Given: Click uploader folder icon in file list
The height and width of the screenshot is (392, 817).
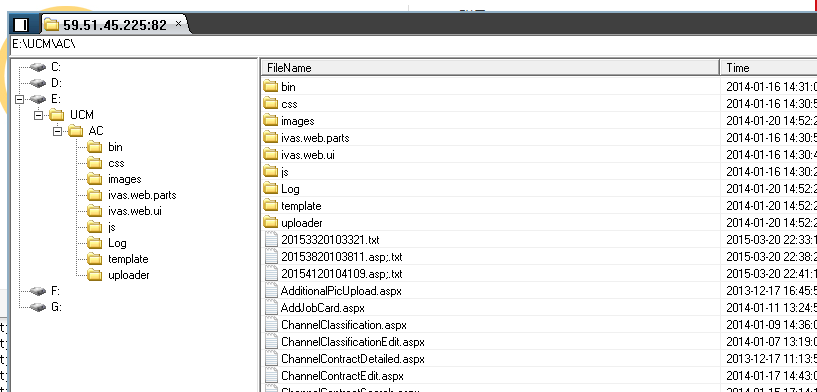Looking at the screenshot, I should 270,223.
